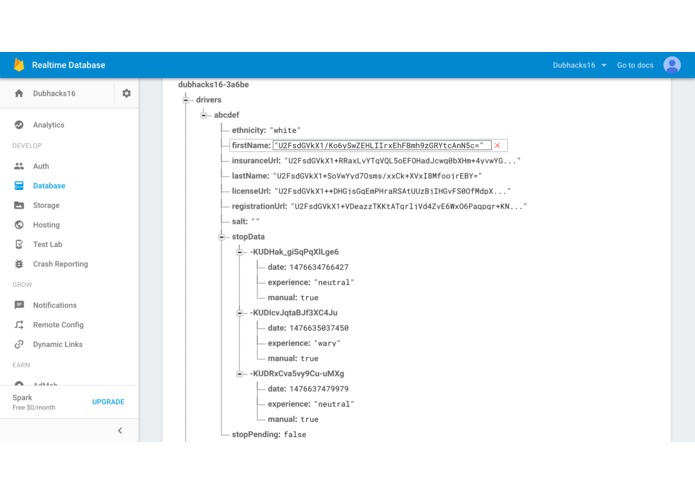Click date value 1476634766427
This screenshot has width=695, height=494.
pos(319,267)
